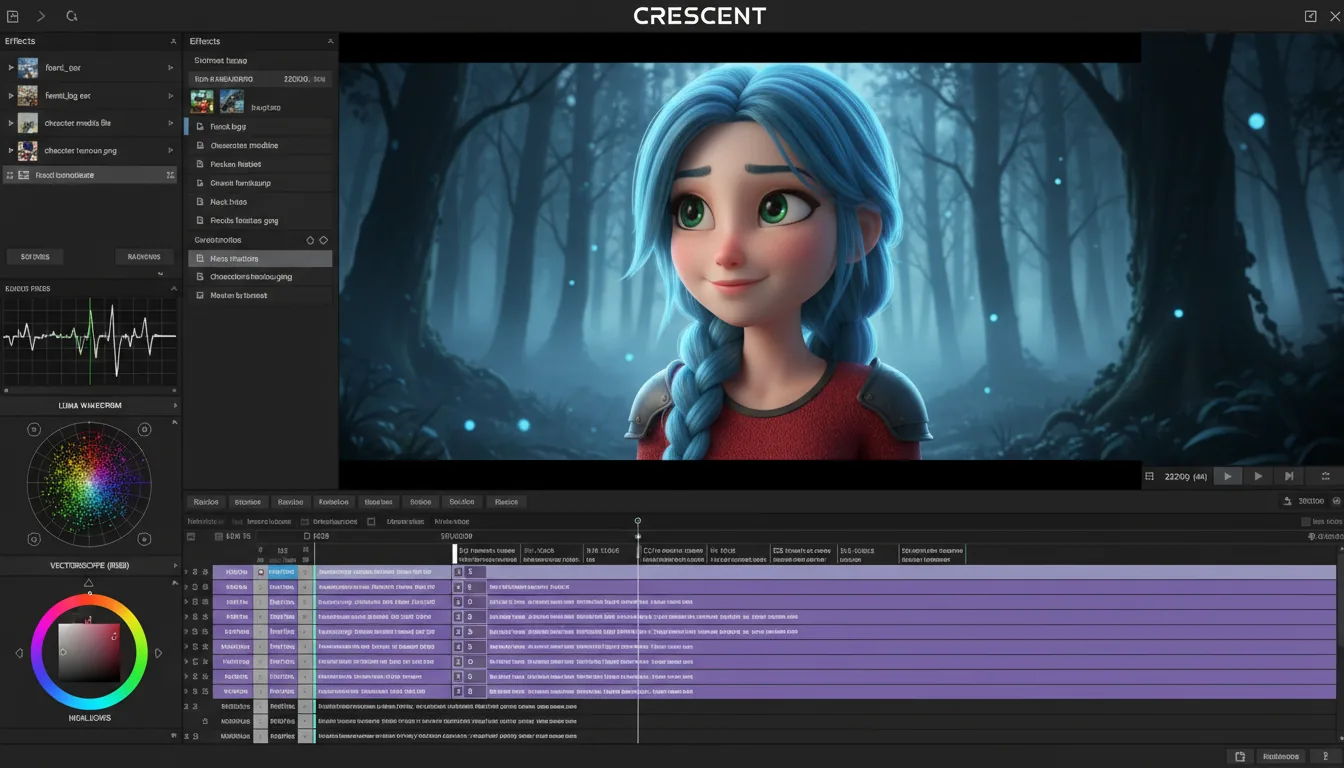Collapse the second Effects panel using its header chevron
This screenshot has height=768, width=1344.
pyautogui.click(x=330, y=41)
